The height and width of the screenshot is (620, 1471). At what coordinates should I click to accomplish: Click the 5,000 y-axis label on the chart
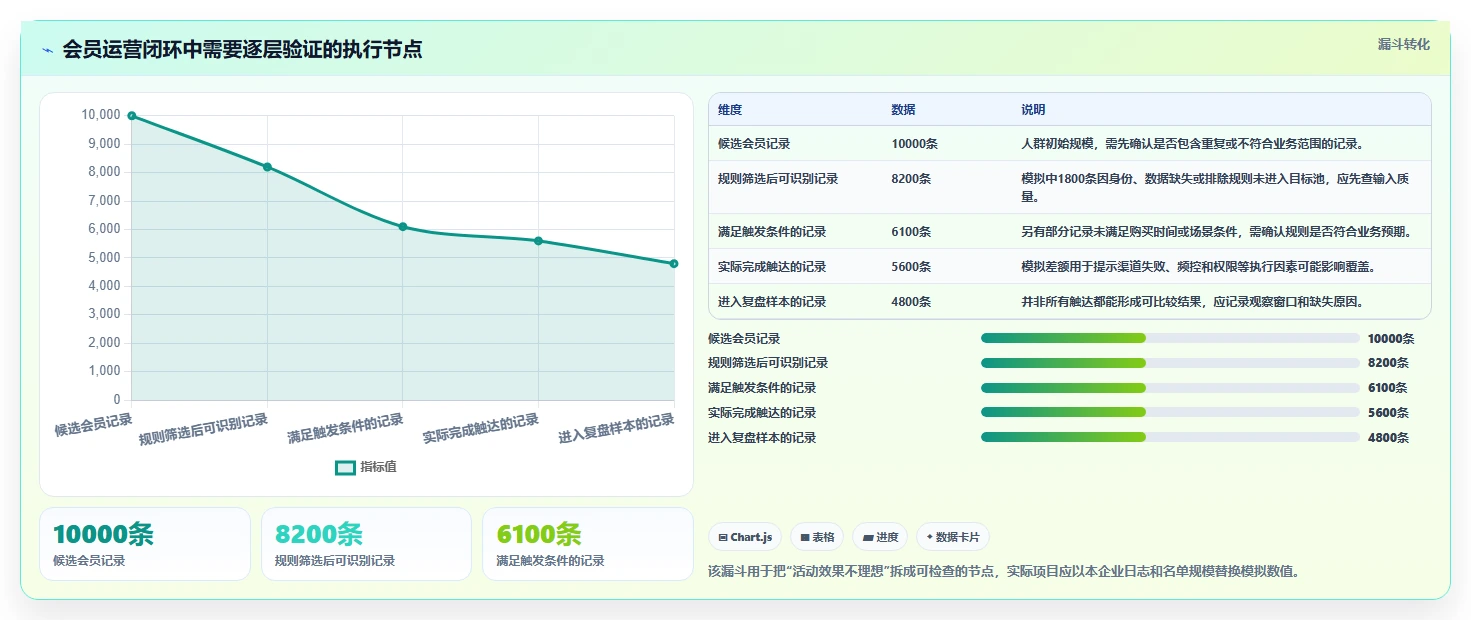point(103,258)
